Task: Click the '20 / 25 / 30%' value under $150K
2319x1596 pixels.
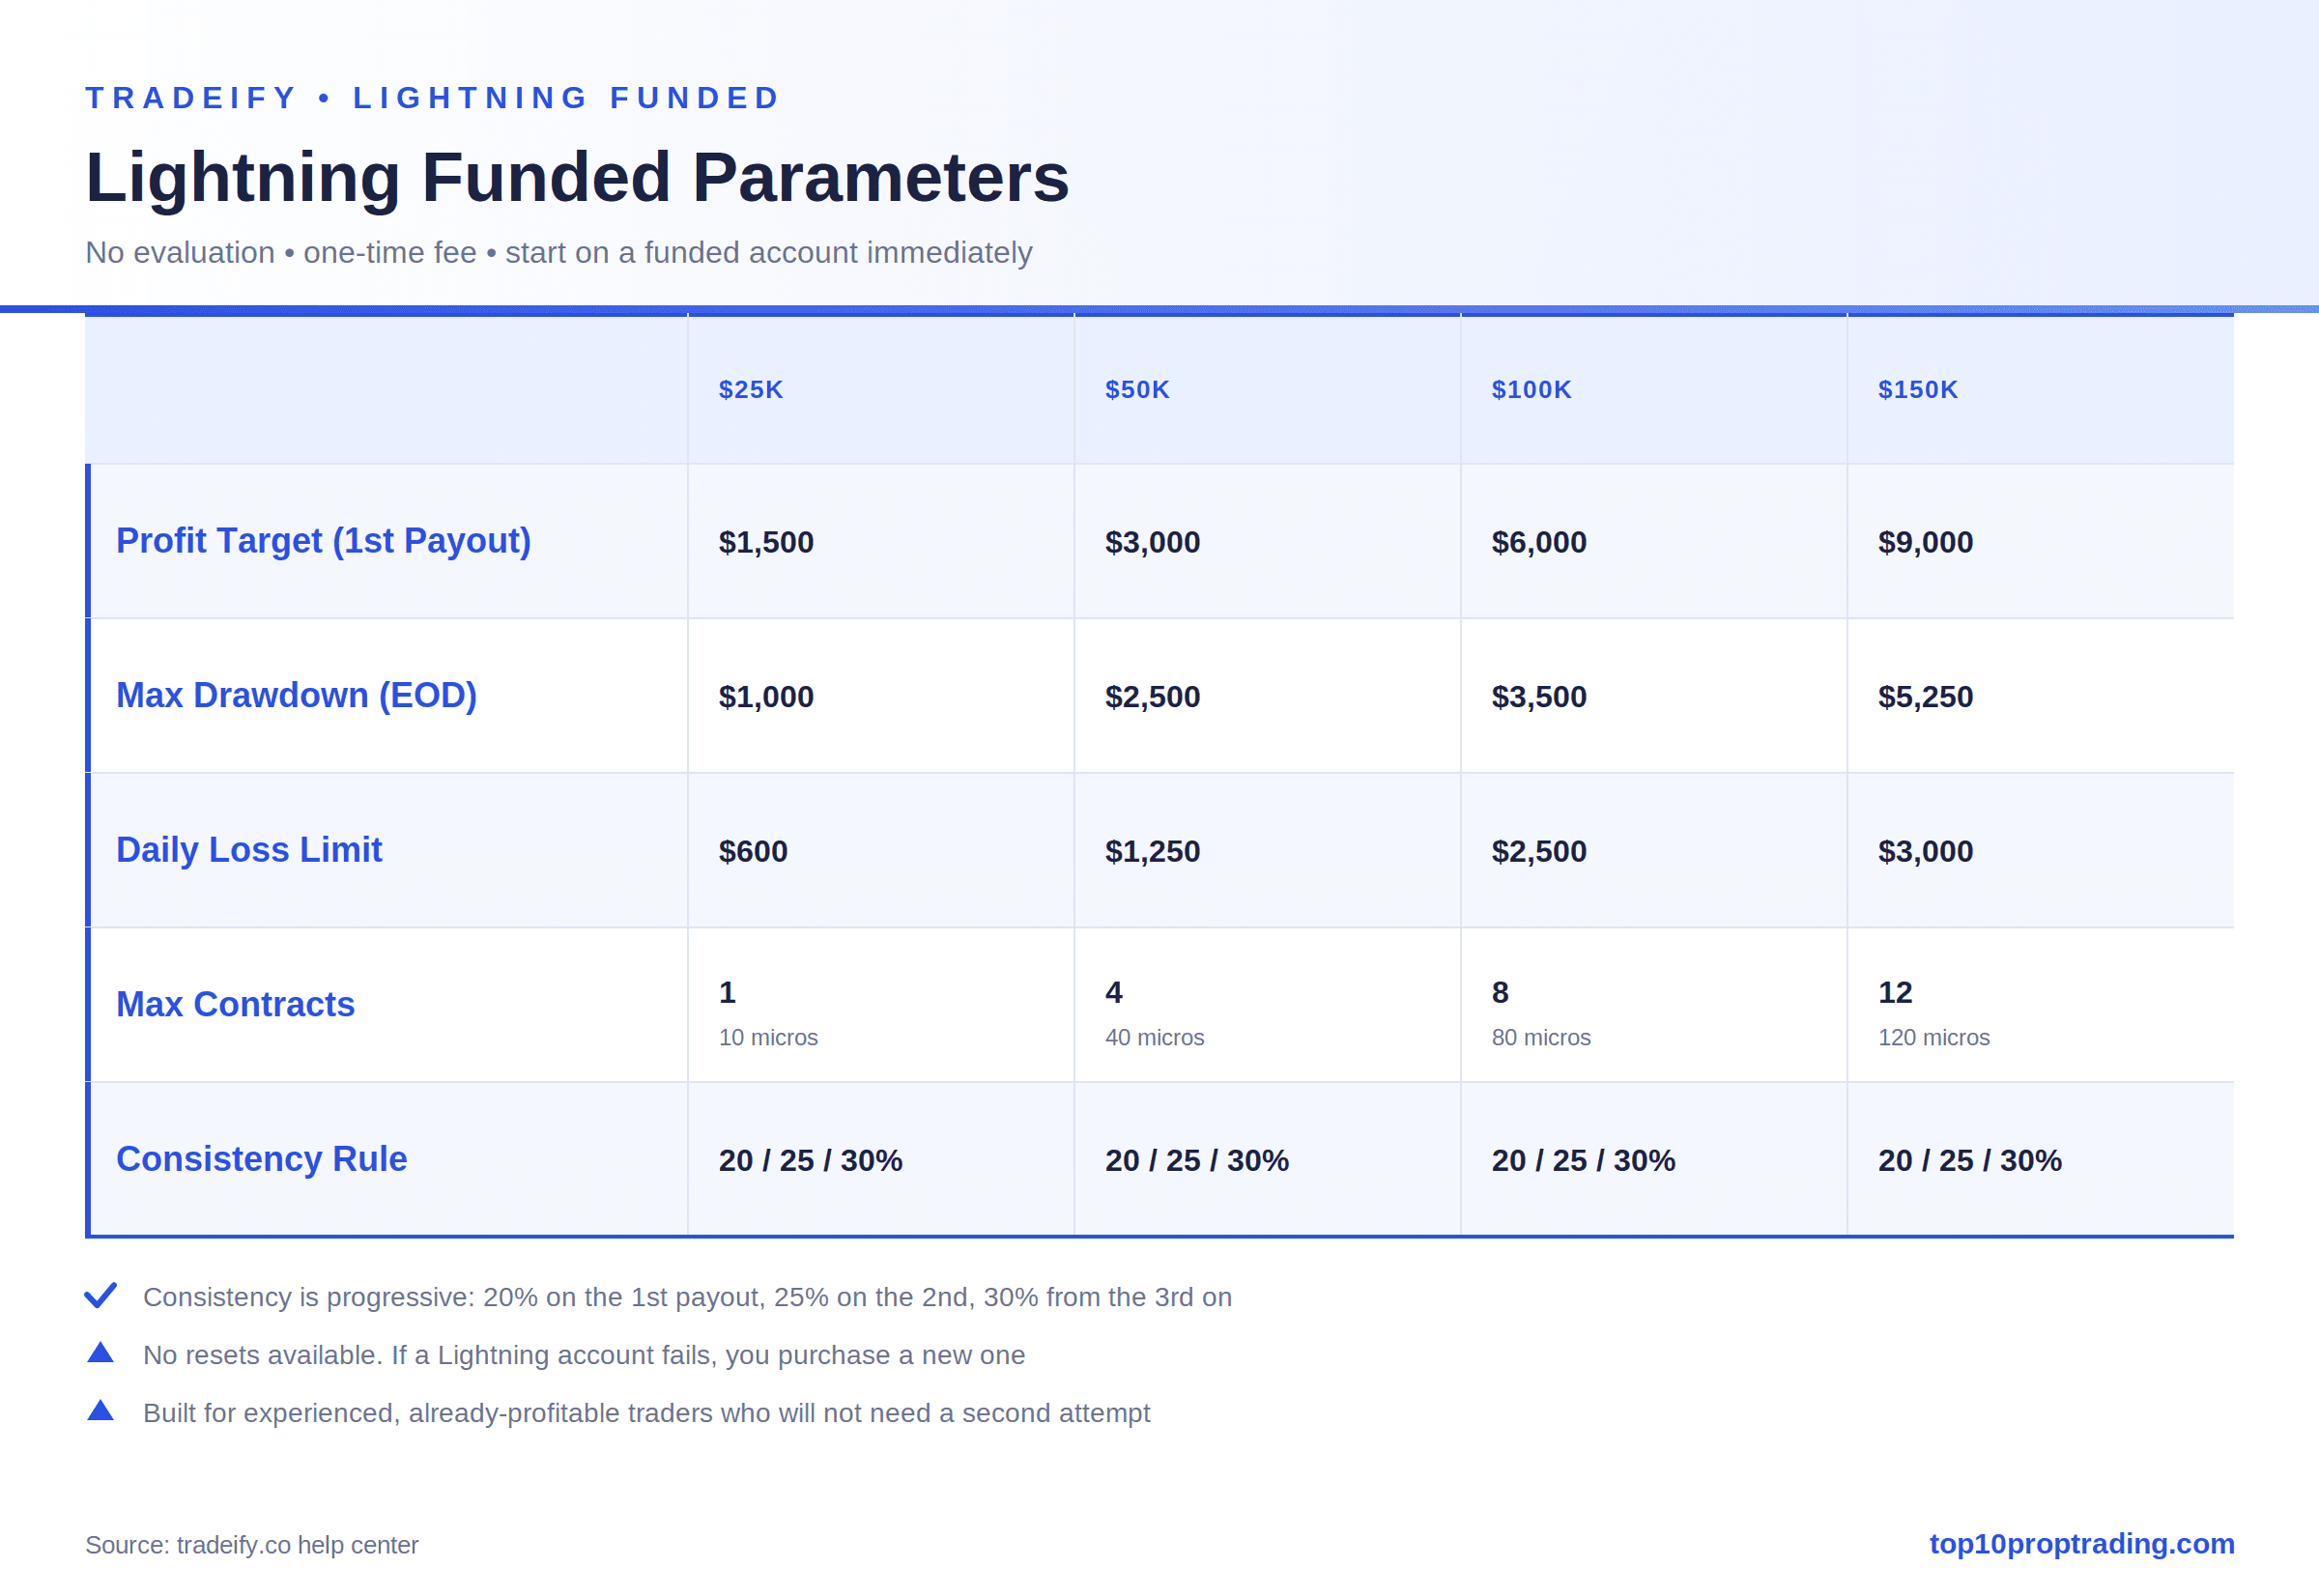Action: (x=1969, y=1160)
